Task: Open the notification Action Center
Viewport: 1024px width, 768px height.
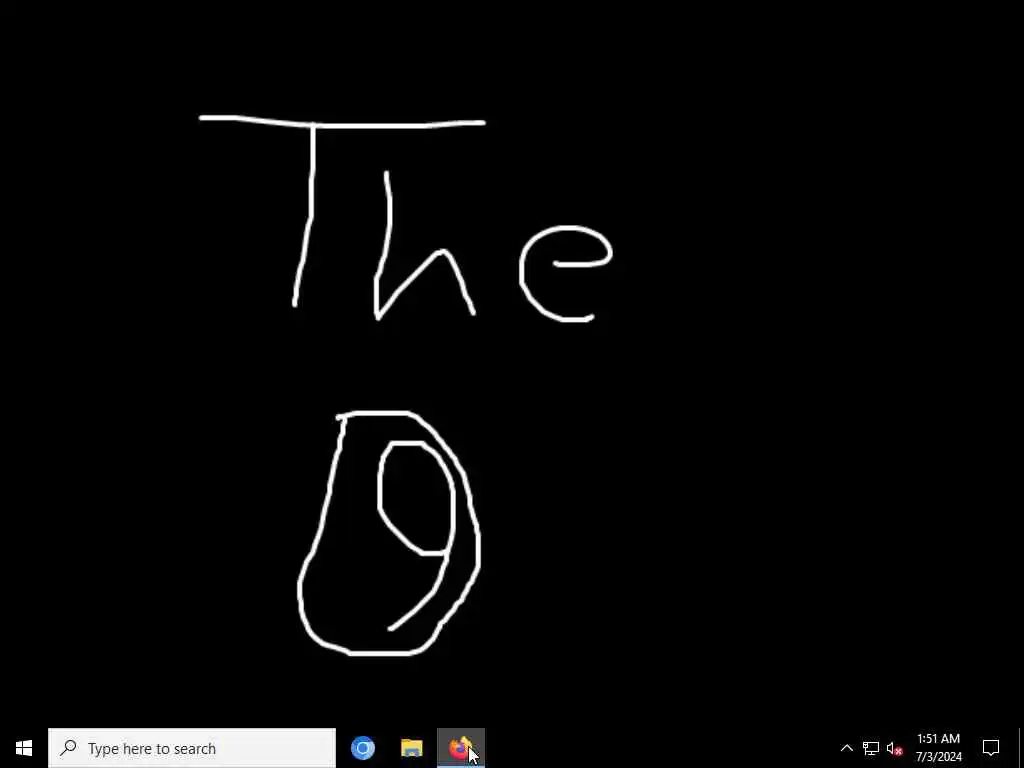Action: (991, 748)
